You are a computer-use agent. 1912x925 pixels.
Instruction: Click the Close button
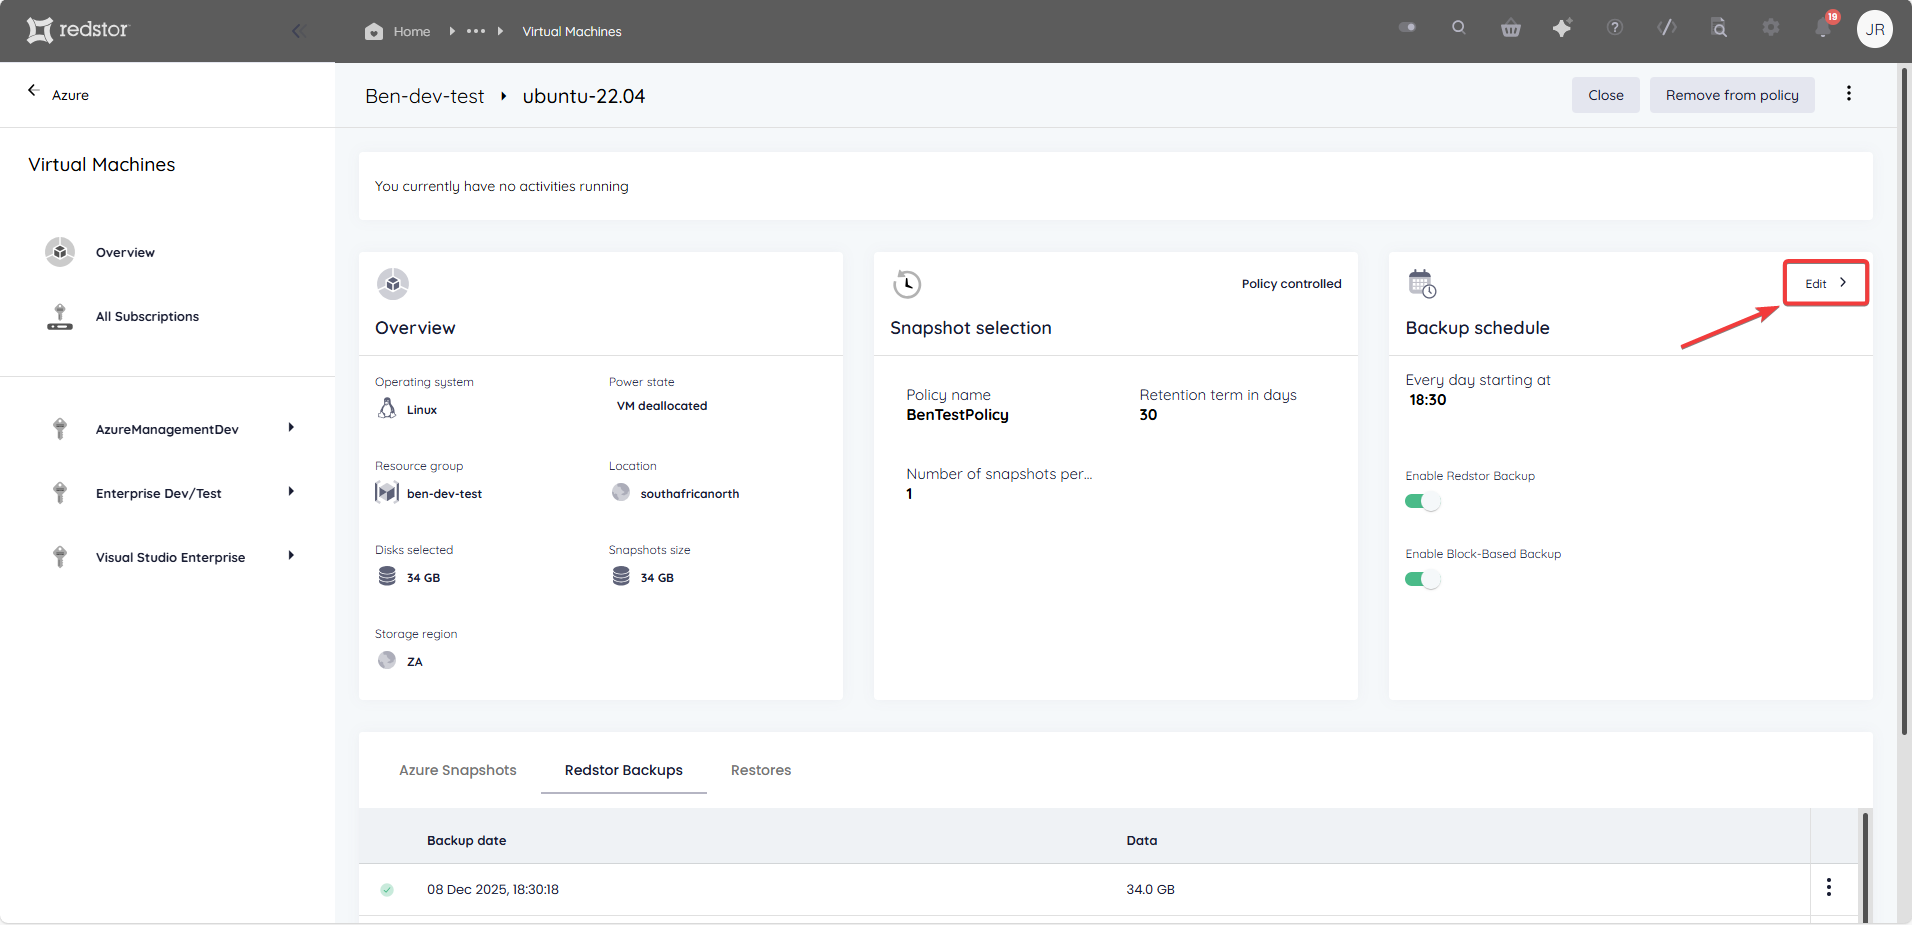click(1606, 95)
